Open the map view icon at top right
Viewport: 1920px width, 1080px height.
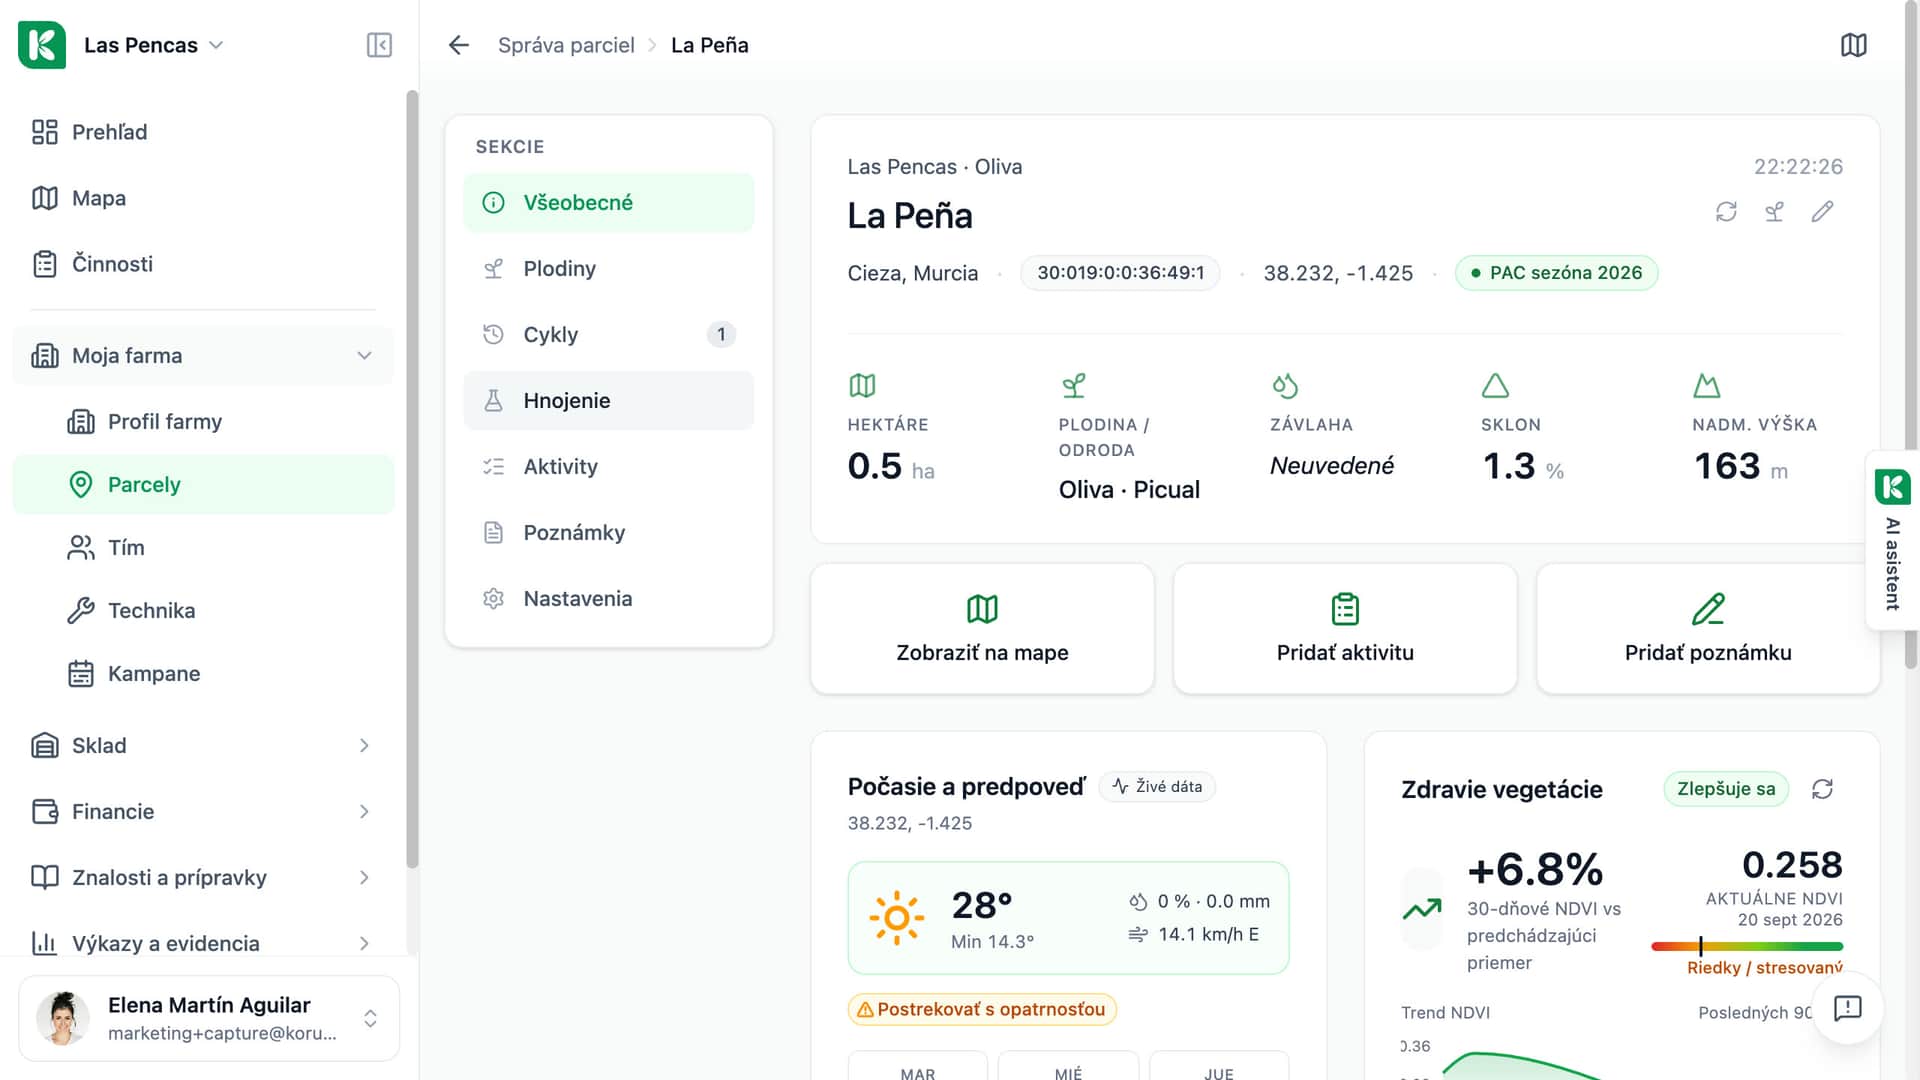click(x=1853, y=45)
